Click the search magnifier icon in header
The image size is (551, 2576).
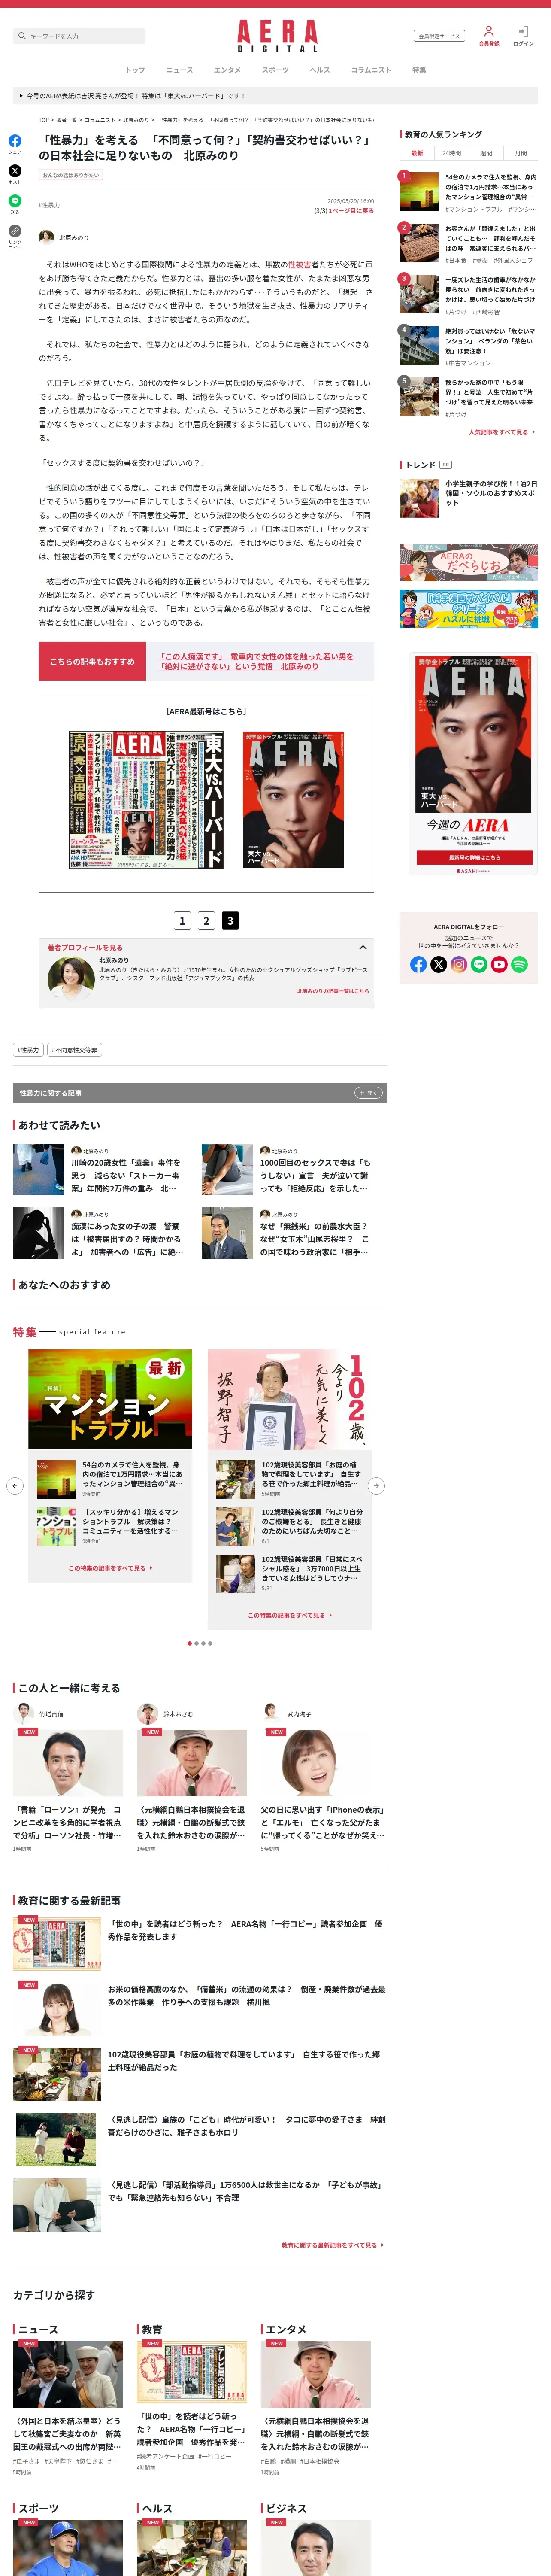tap(22, 36)
